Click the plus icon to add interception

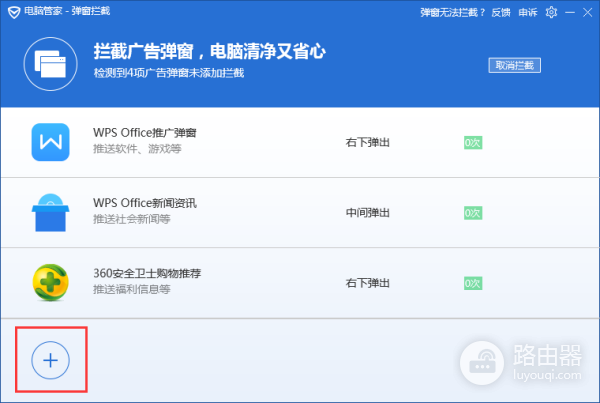(x=51, y=360)
